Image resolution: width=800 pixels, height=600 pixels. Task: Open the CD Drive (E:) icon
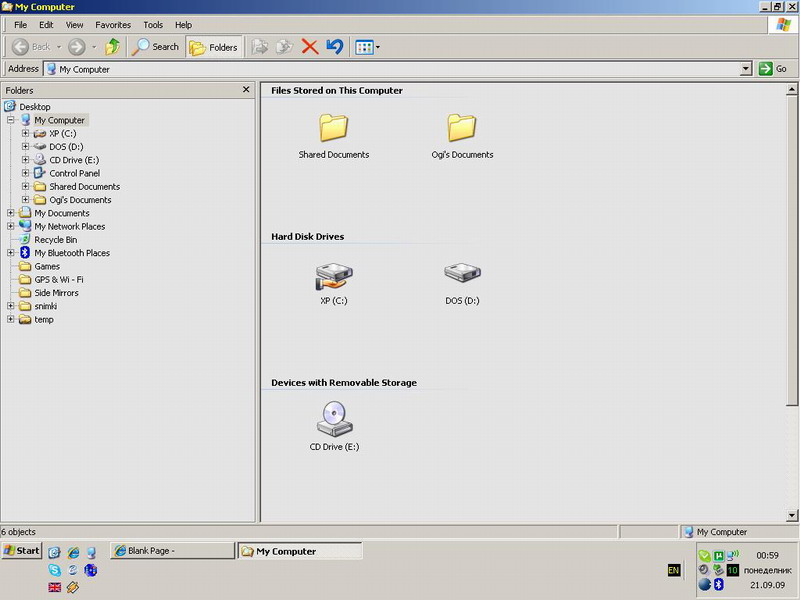(333, 418)
